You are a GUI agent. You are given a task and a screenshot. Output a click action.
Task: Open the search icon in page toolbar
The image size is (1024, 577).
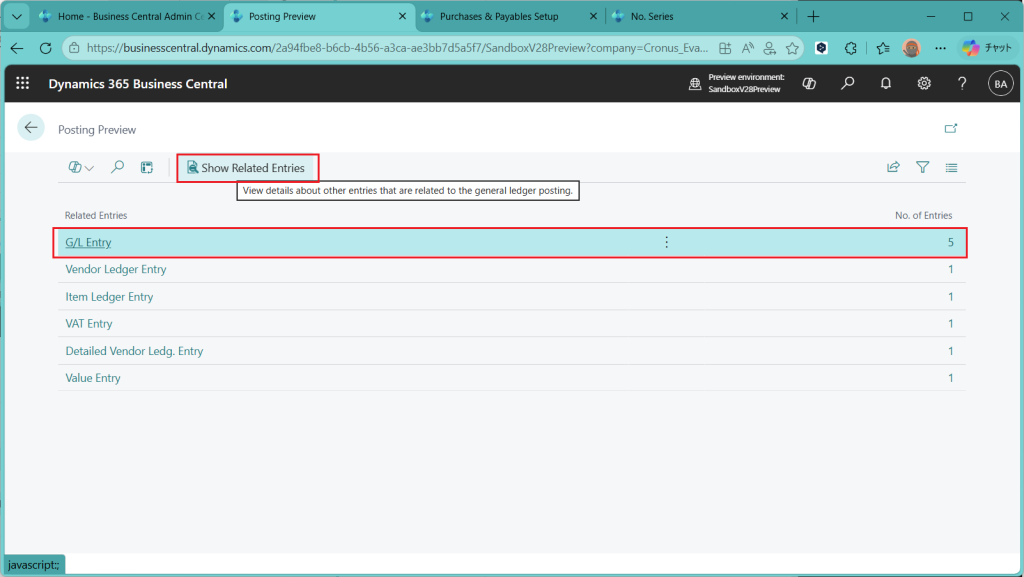click(x=117, y=168)
